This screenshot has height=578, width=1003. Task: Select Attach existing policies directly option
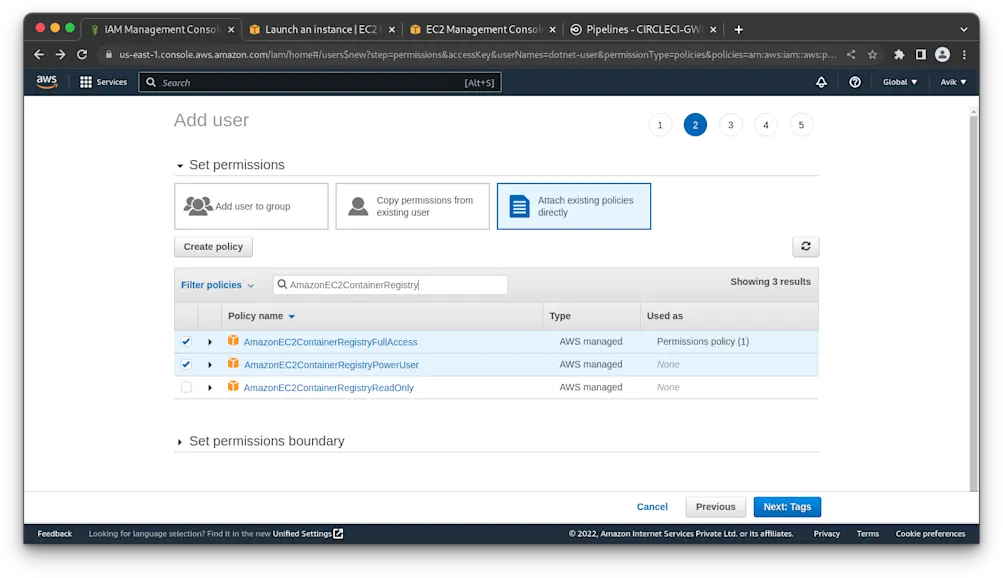574,207
